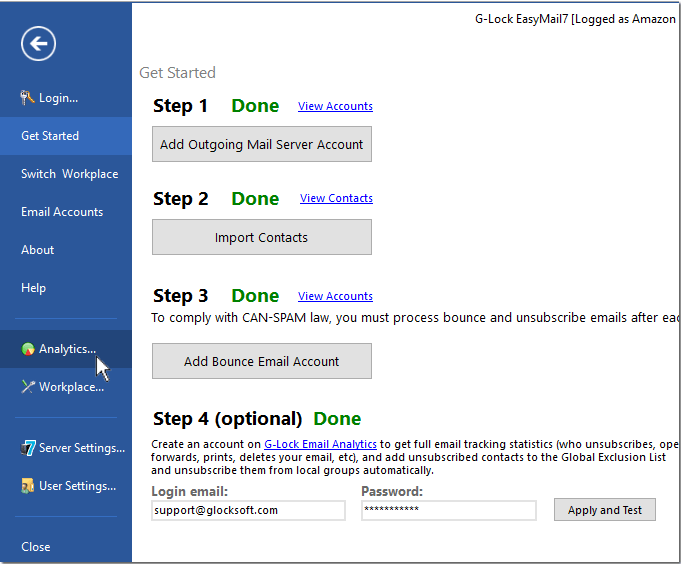Click Add Bounce Email Account button
The image size is (681, 564).
pyautogui.click(x=262, y=361)
